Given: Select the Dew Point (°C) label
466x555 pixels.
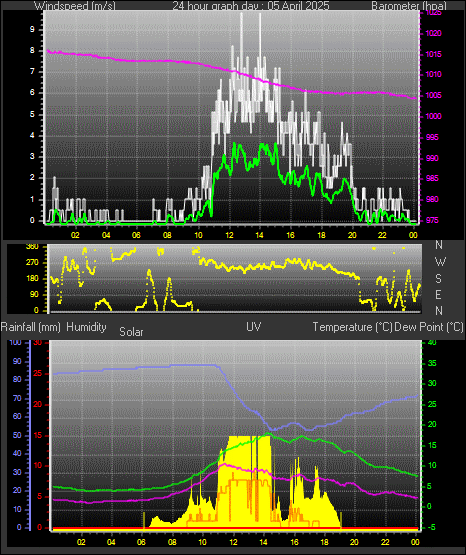Looking at the screenshot, I should pos(428,327).
